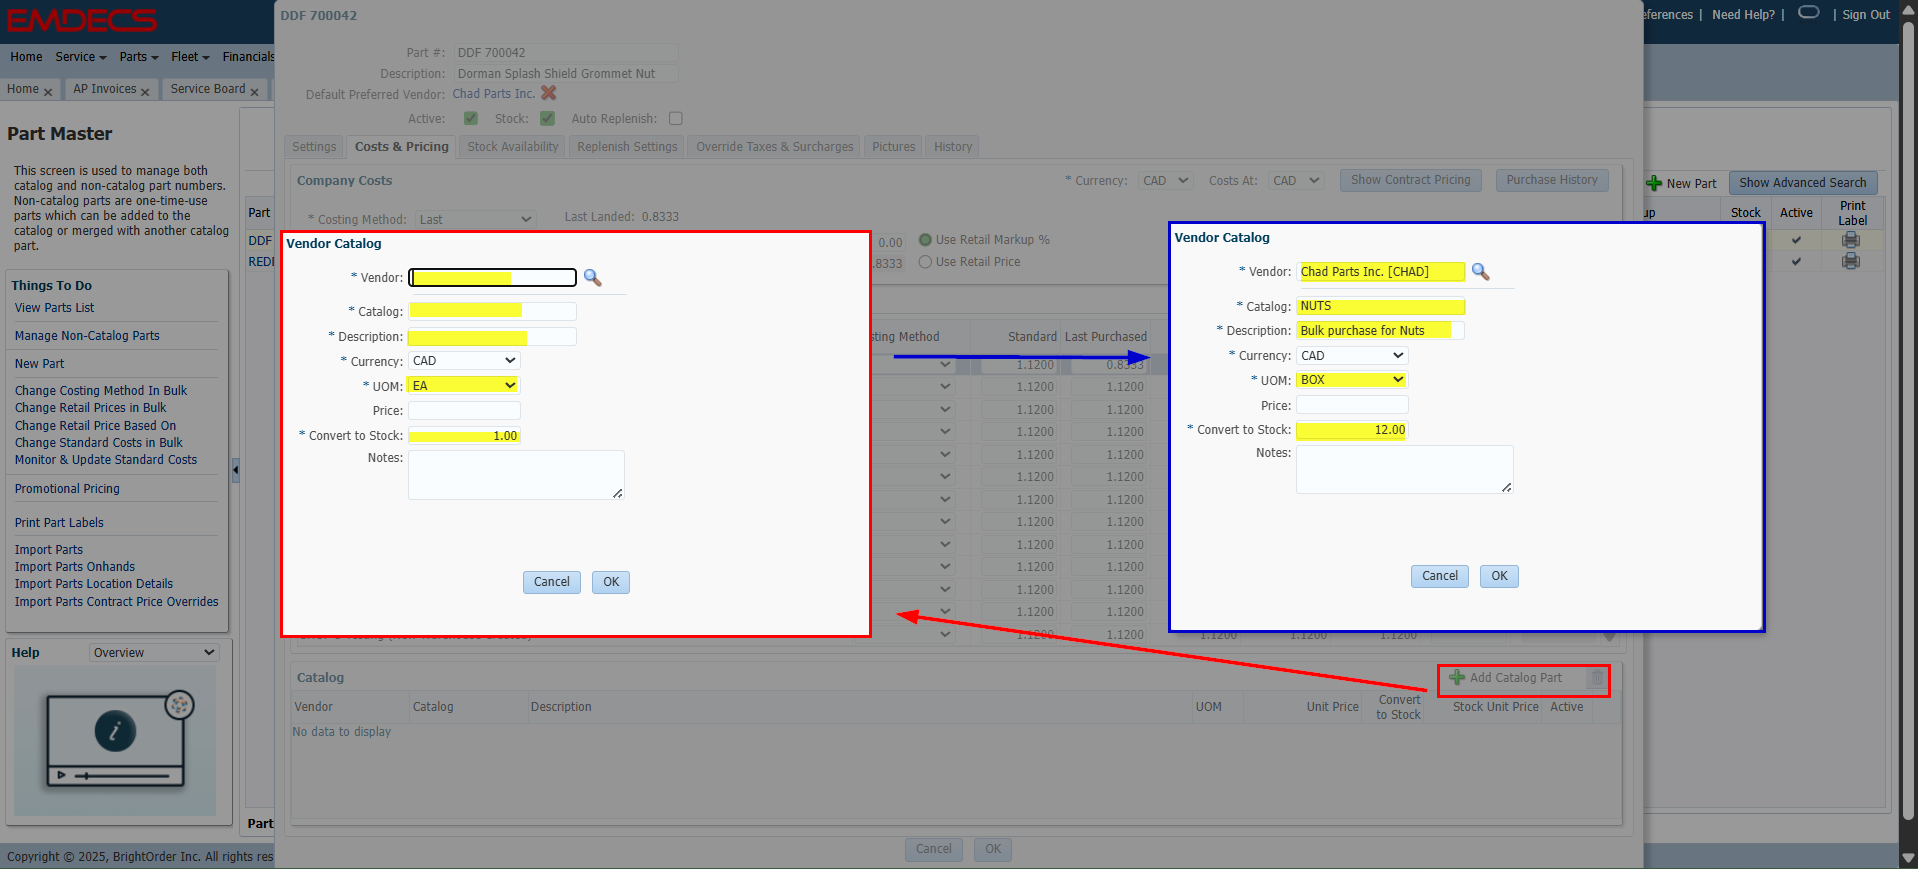
Task: Open the Manage Non-Catalog Parts link
Action: click(87, 336)
